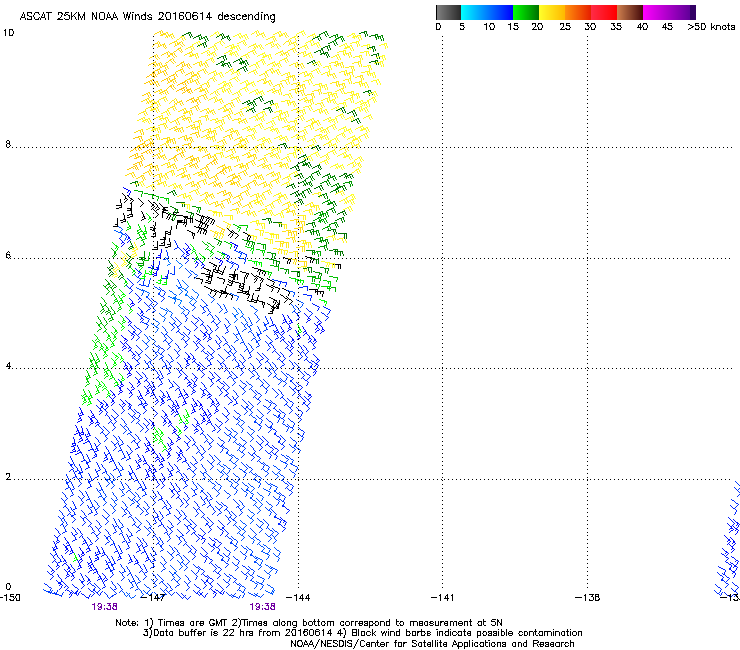The width and height of the screenshot is (740, 650).
Task: Click the longitude -147 axis label
Action: pos(154,598)
